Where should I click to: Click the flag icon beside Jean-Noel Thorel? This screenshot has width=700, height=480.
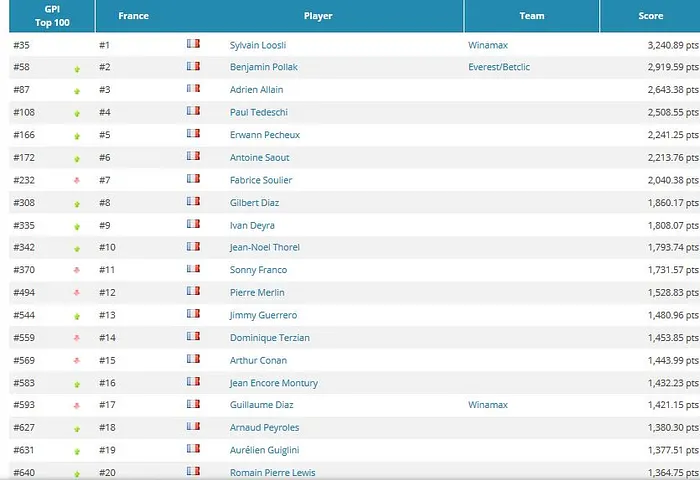tap(193, 246)
